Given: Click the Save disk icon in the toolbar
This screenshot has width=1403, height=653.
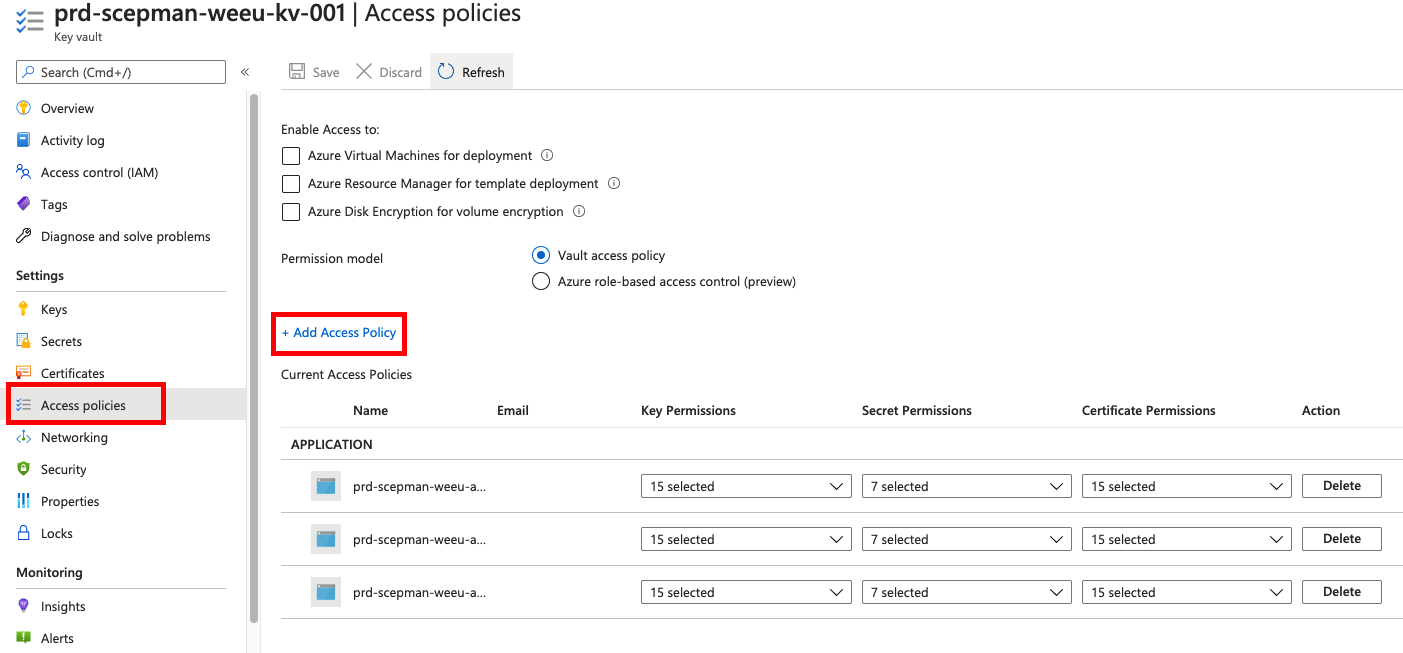Looking at the screenshot, I should pos(297,72).
